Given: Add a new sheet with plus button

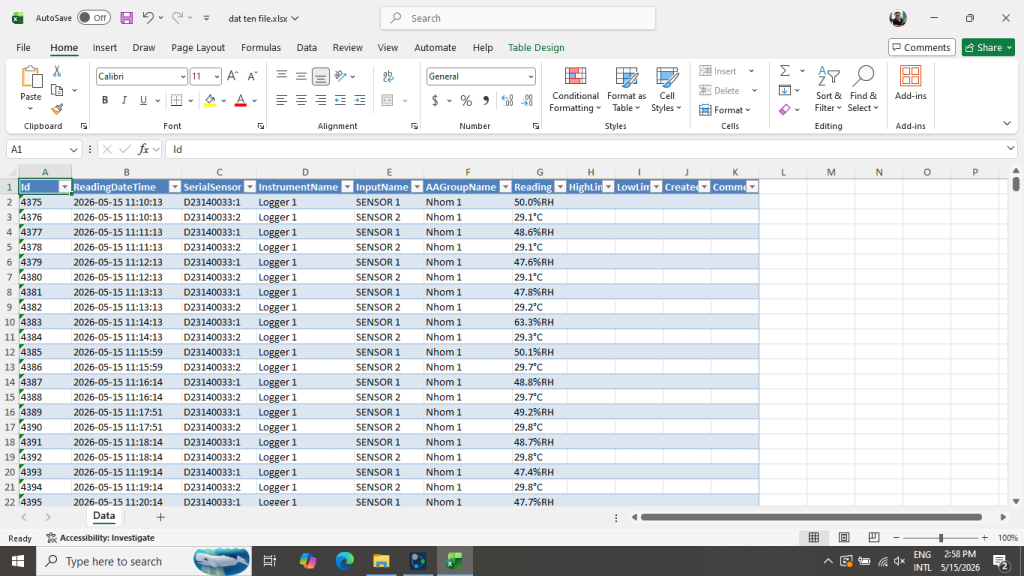Looking at the screenshot, I should coord(160,517).
